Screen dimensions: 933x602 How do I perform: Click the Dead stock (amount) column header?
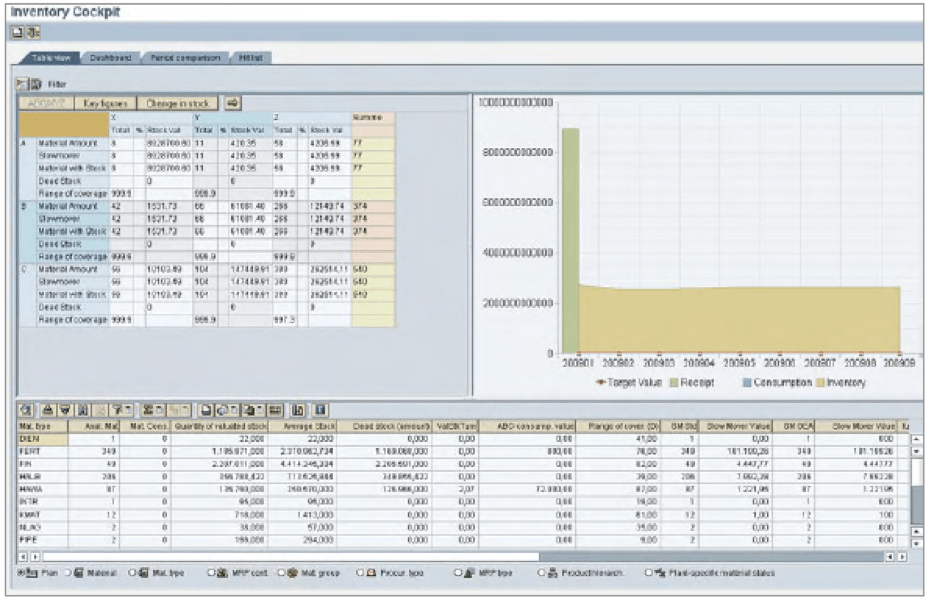(x=384, y=426)
